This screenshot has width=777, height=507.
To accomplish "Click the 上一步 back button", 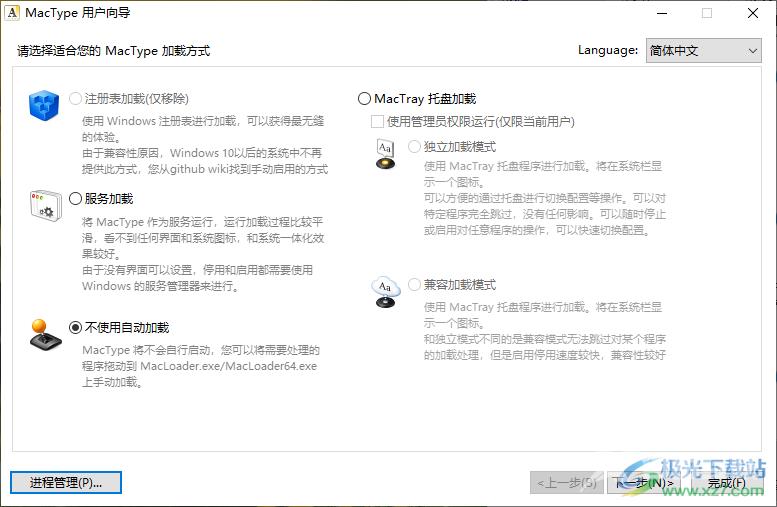I will (x=567, y=483).
